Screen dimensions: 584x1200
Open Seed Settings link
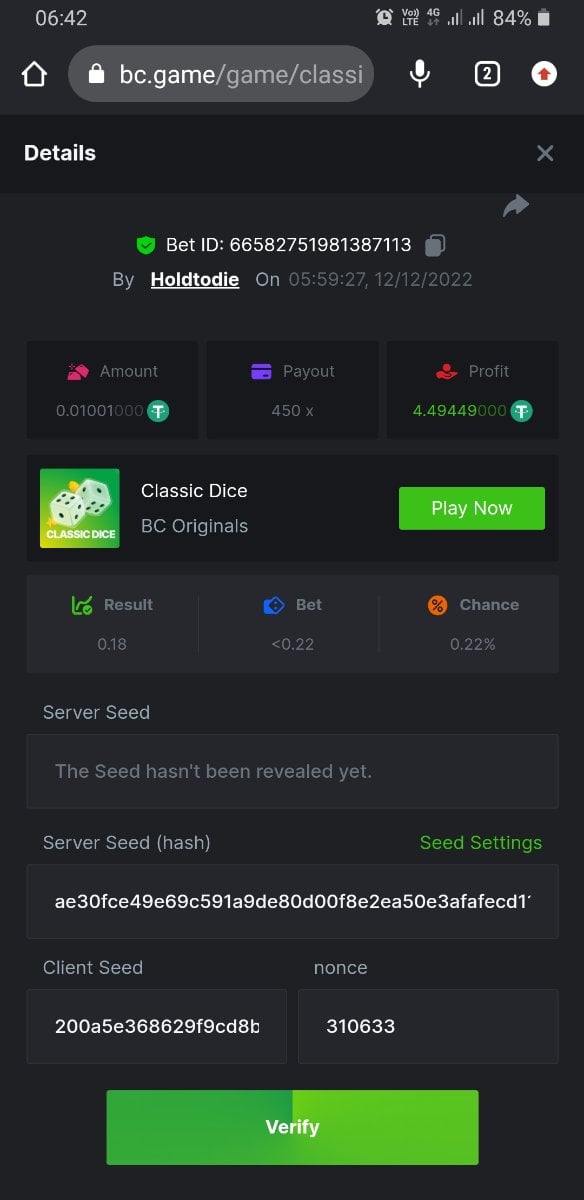coord(481,843)
